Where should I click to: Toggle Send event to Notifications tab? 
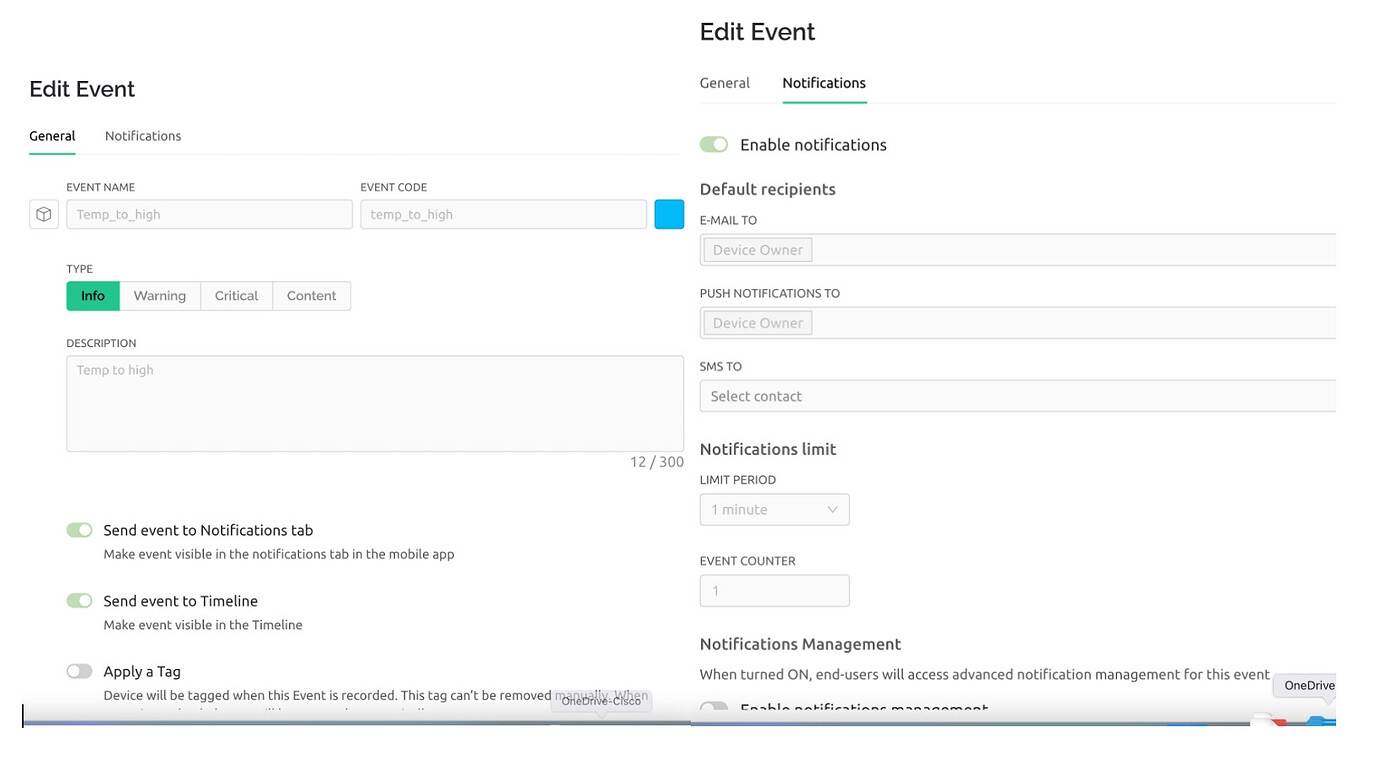pos(79,530)
